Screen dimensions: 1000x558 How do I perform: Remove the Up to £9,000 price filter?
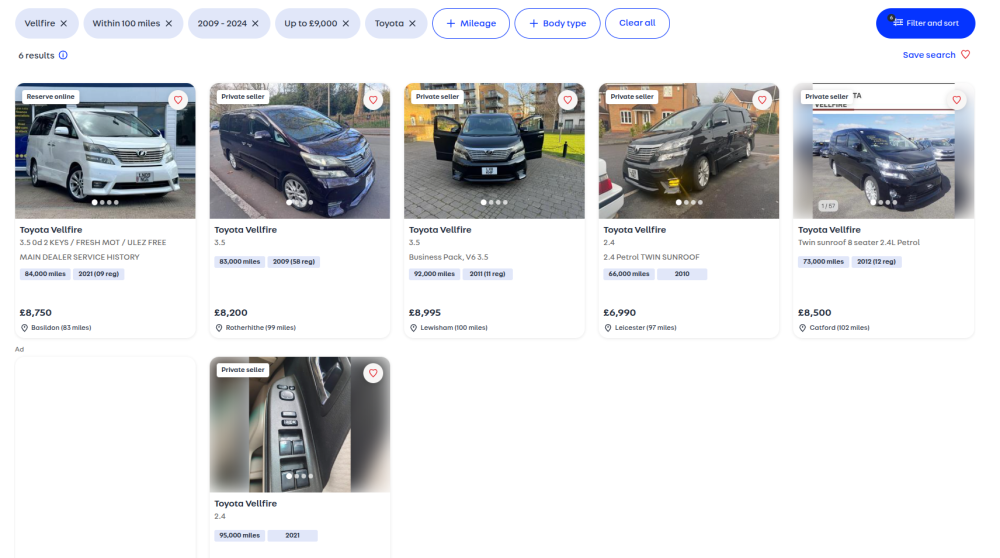[x=346, y=24]
